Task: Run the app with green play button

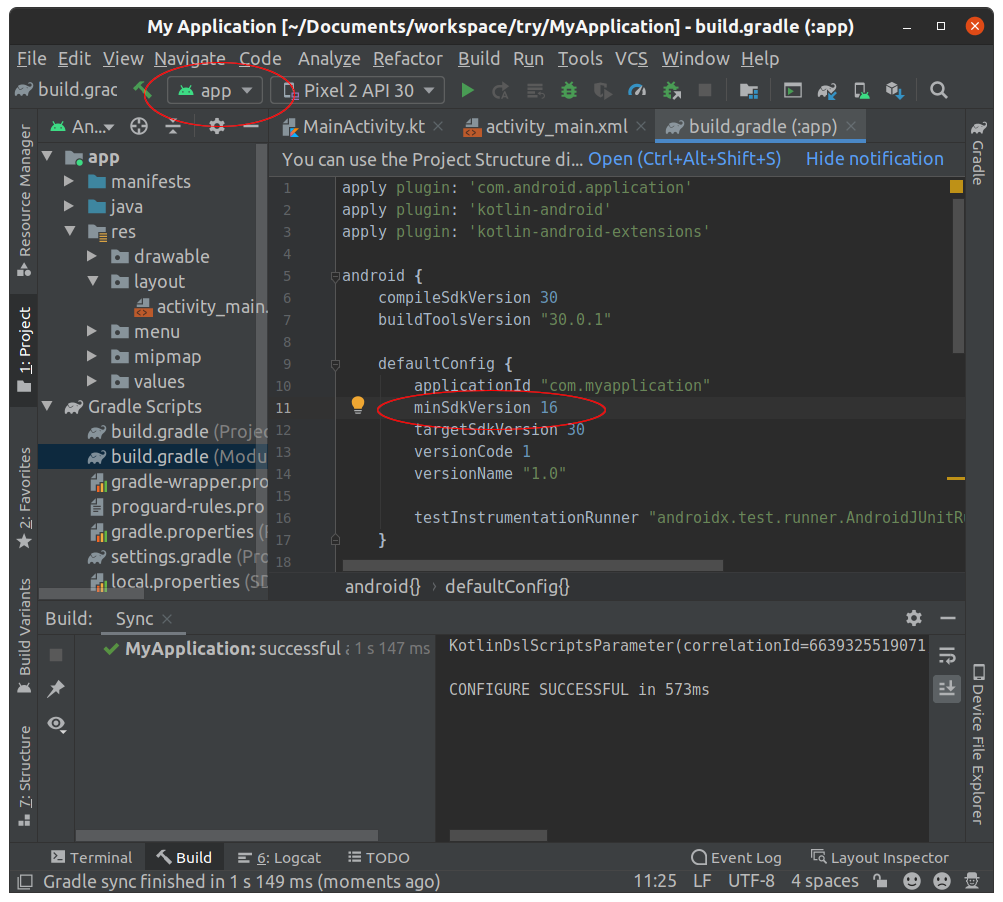Action: pyautogui.click(x=468, y=91)
